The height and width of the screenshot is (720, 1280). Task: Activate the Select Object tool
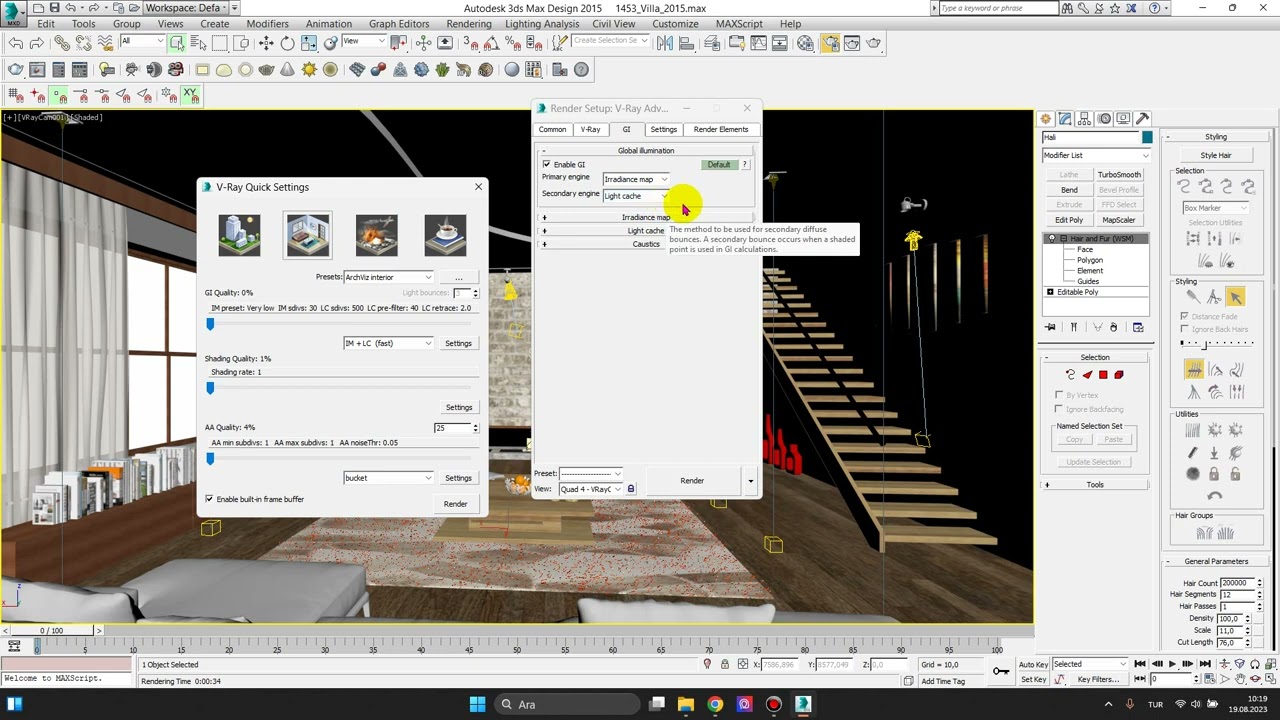coord(177,43)
